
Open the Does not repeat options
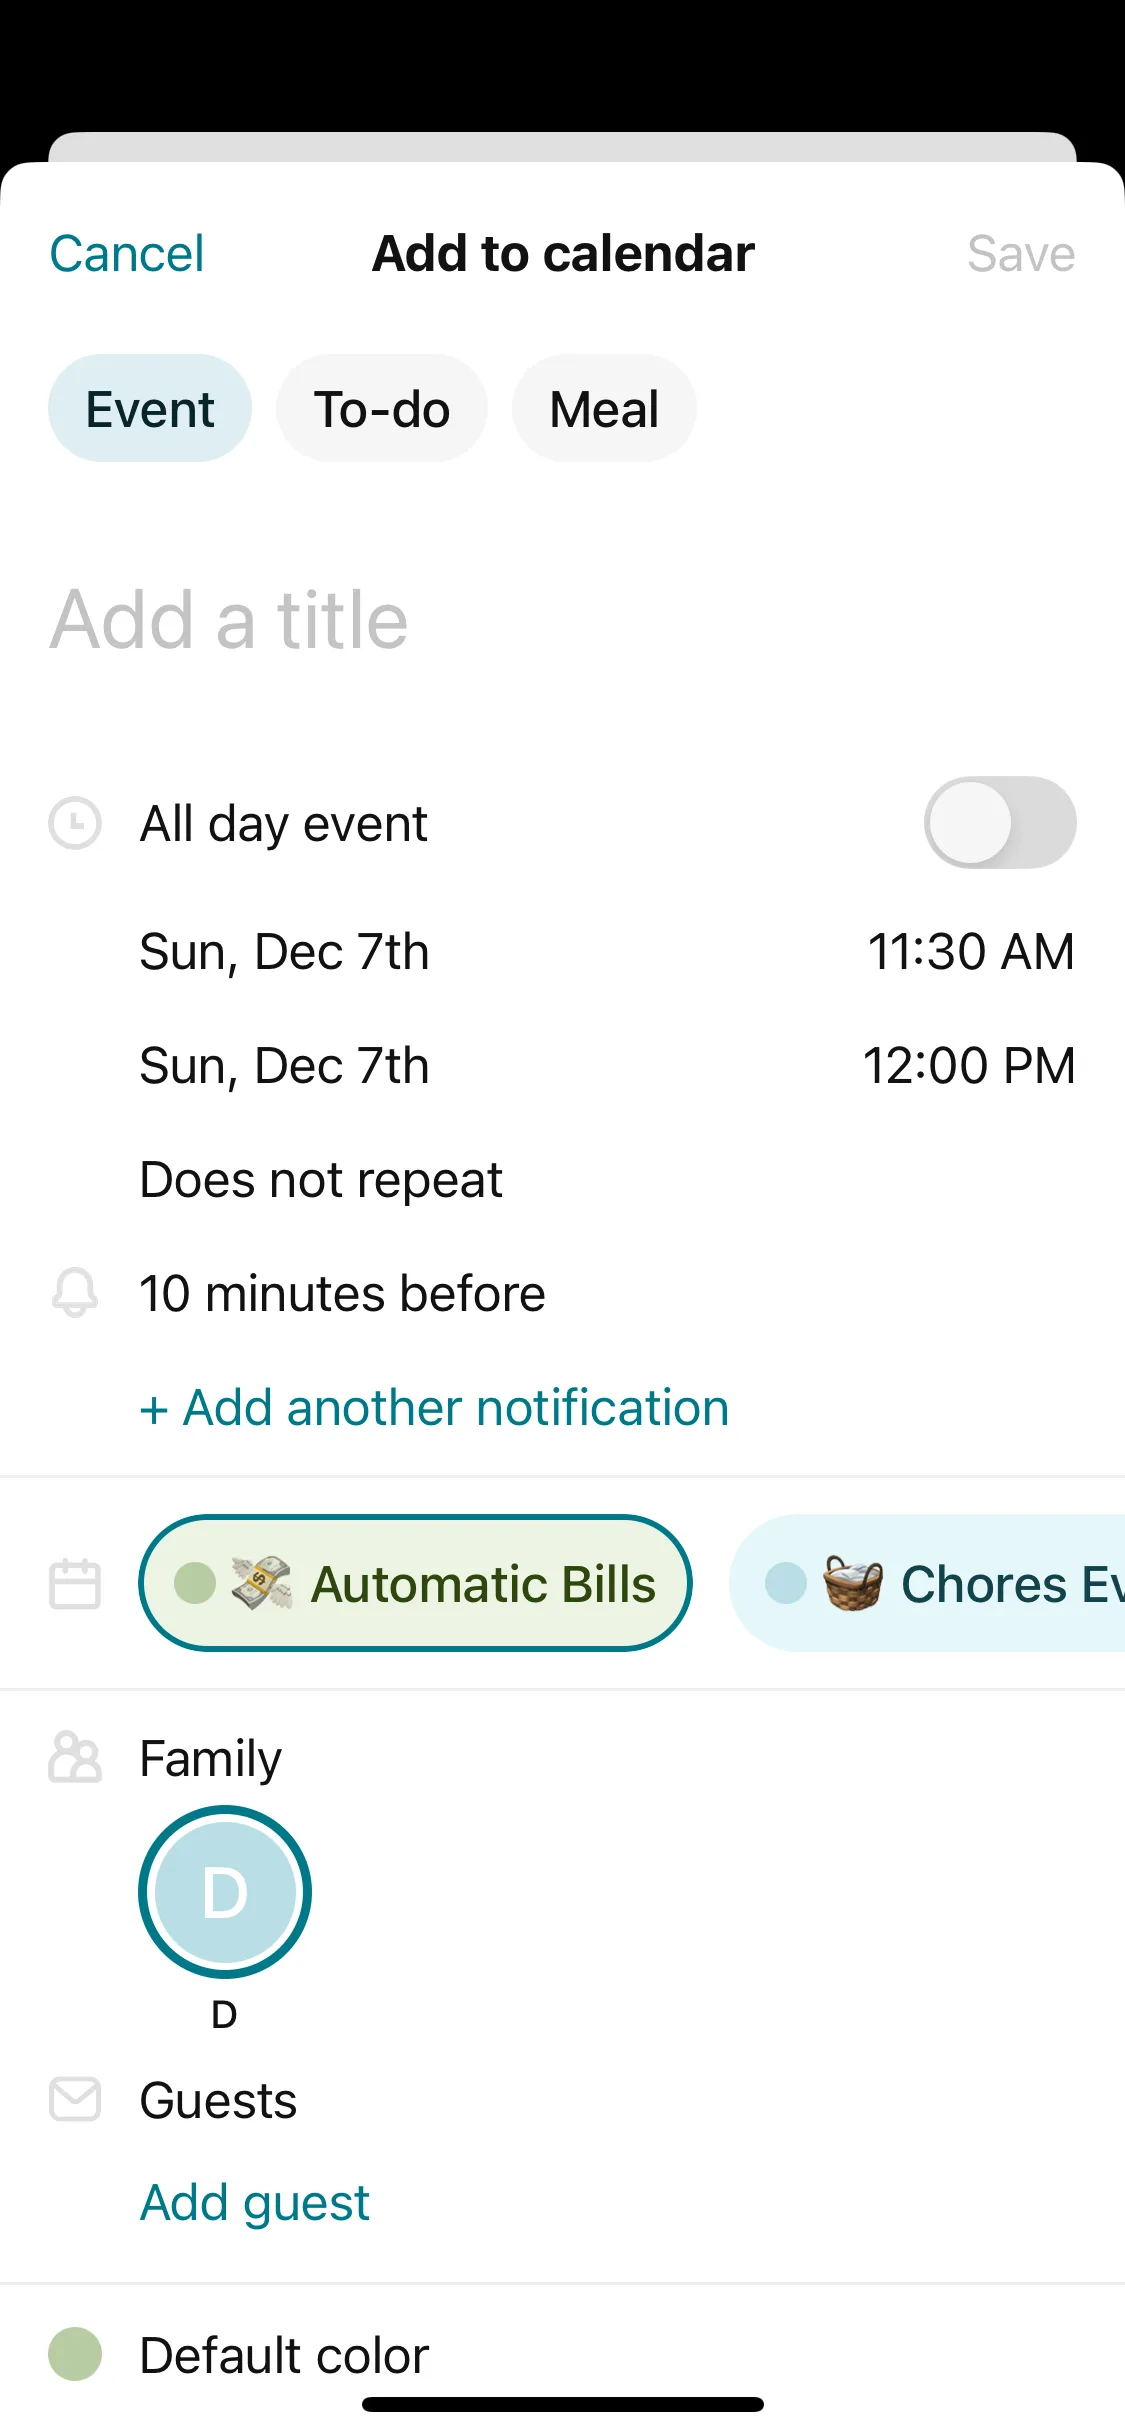click(x=321, y=1180)
